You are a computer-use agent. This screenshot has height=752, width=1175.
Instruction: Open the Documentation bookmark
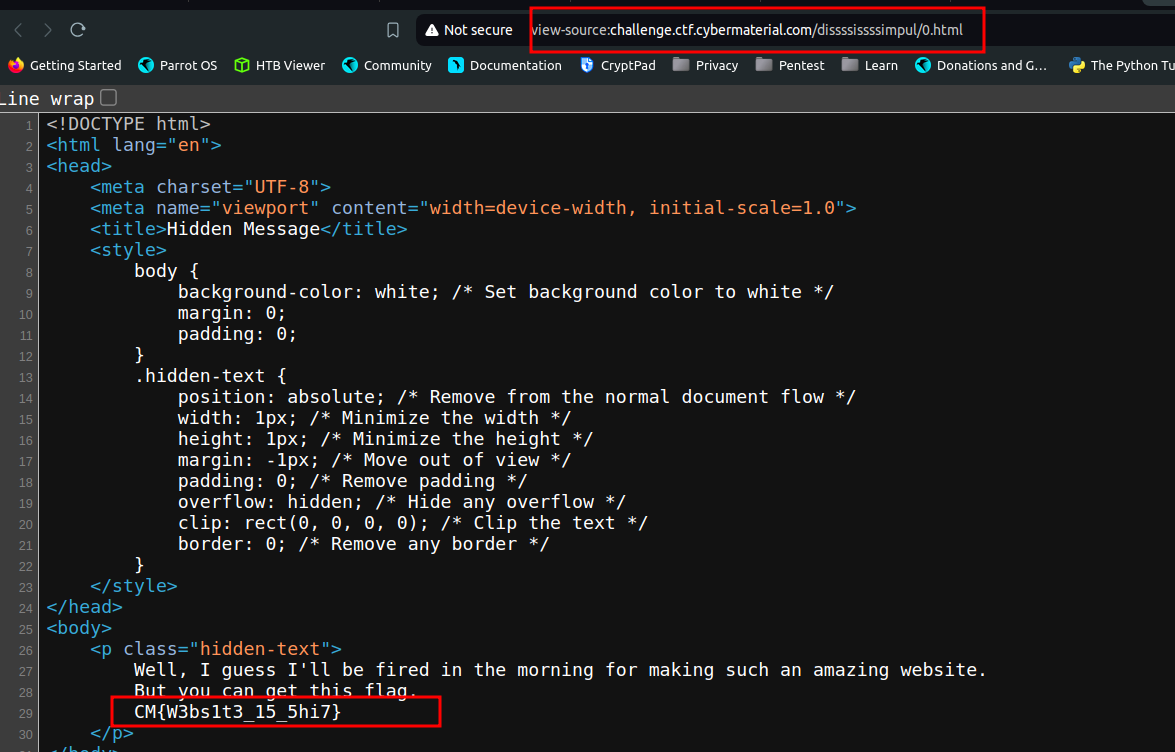click(x=505, y=65)
